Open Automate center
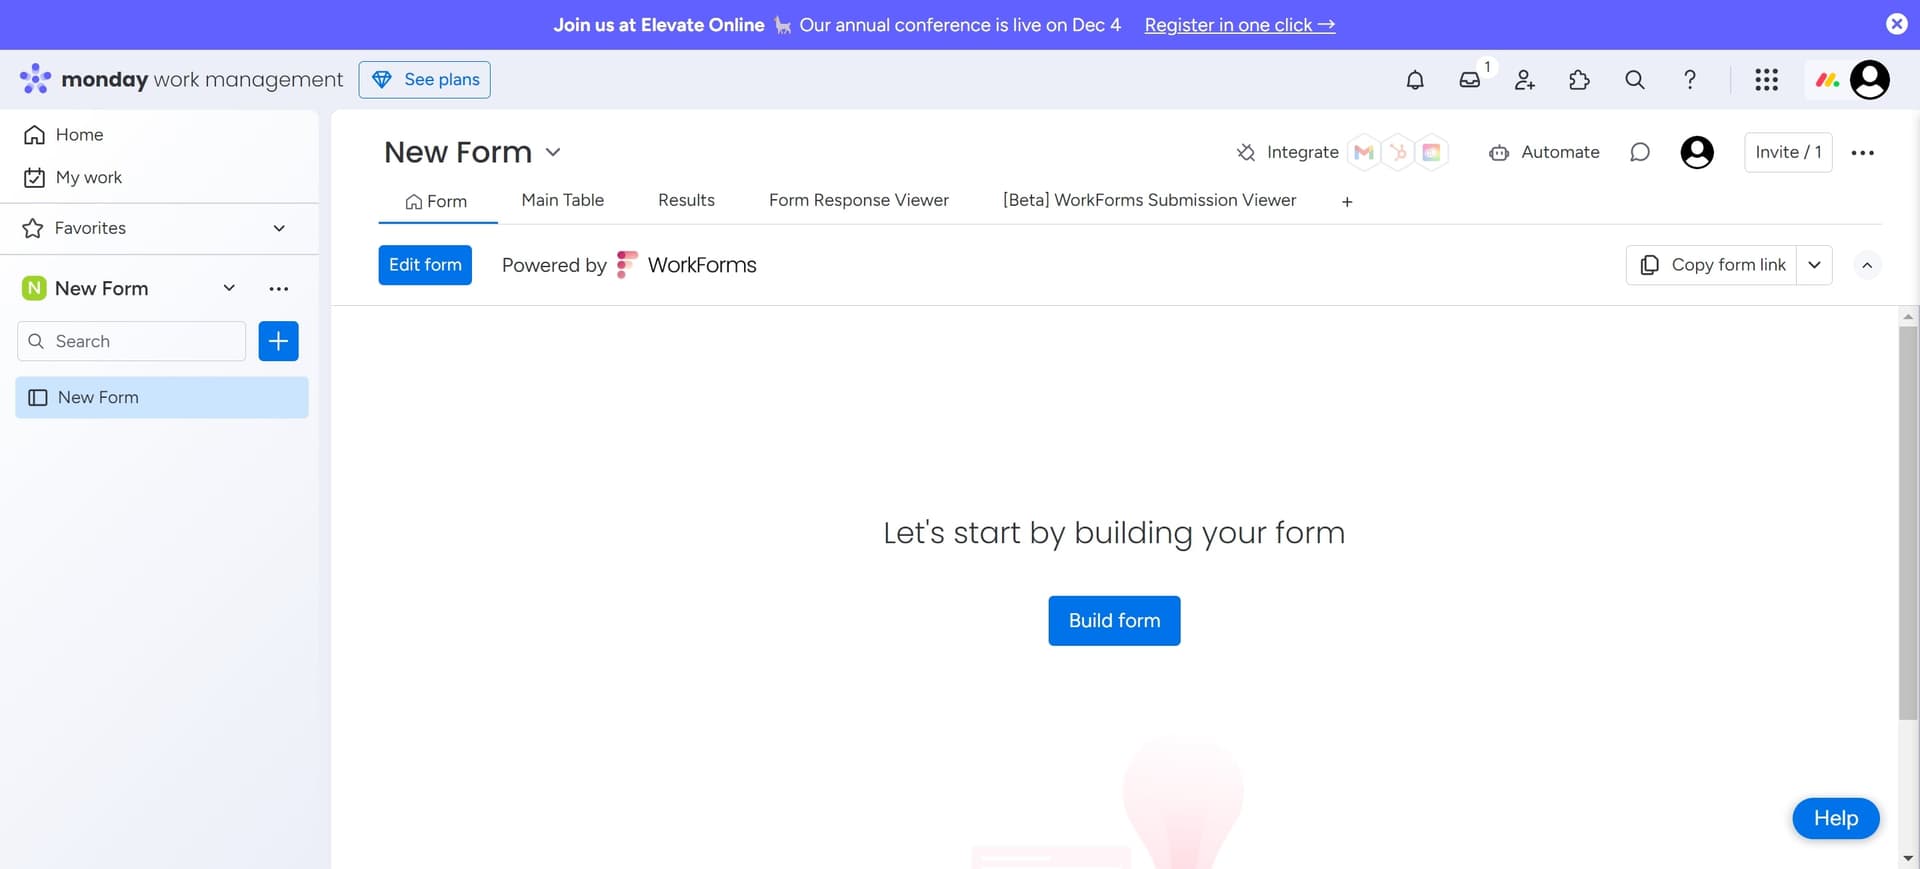 (x=1544, y=152)
